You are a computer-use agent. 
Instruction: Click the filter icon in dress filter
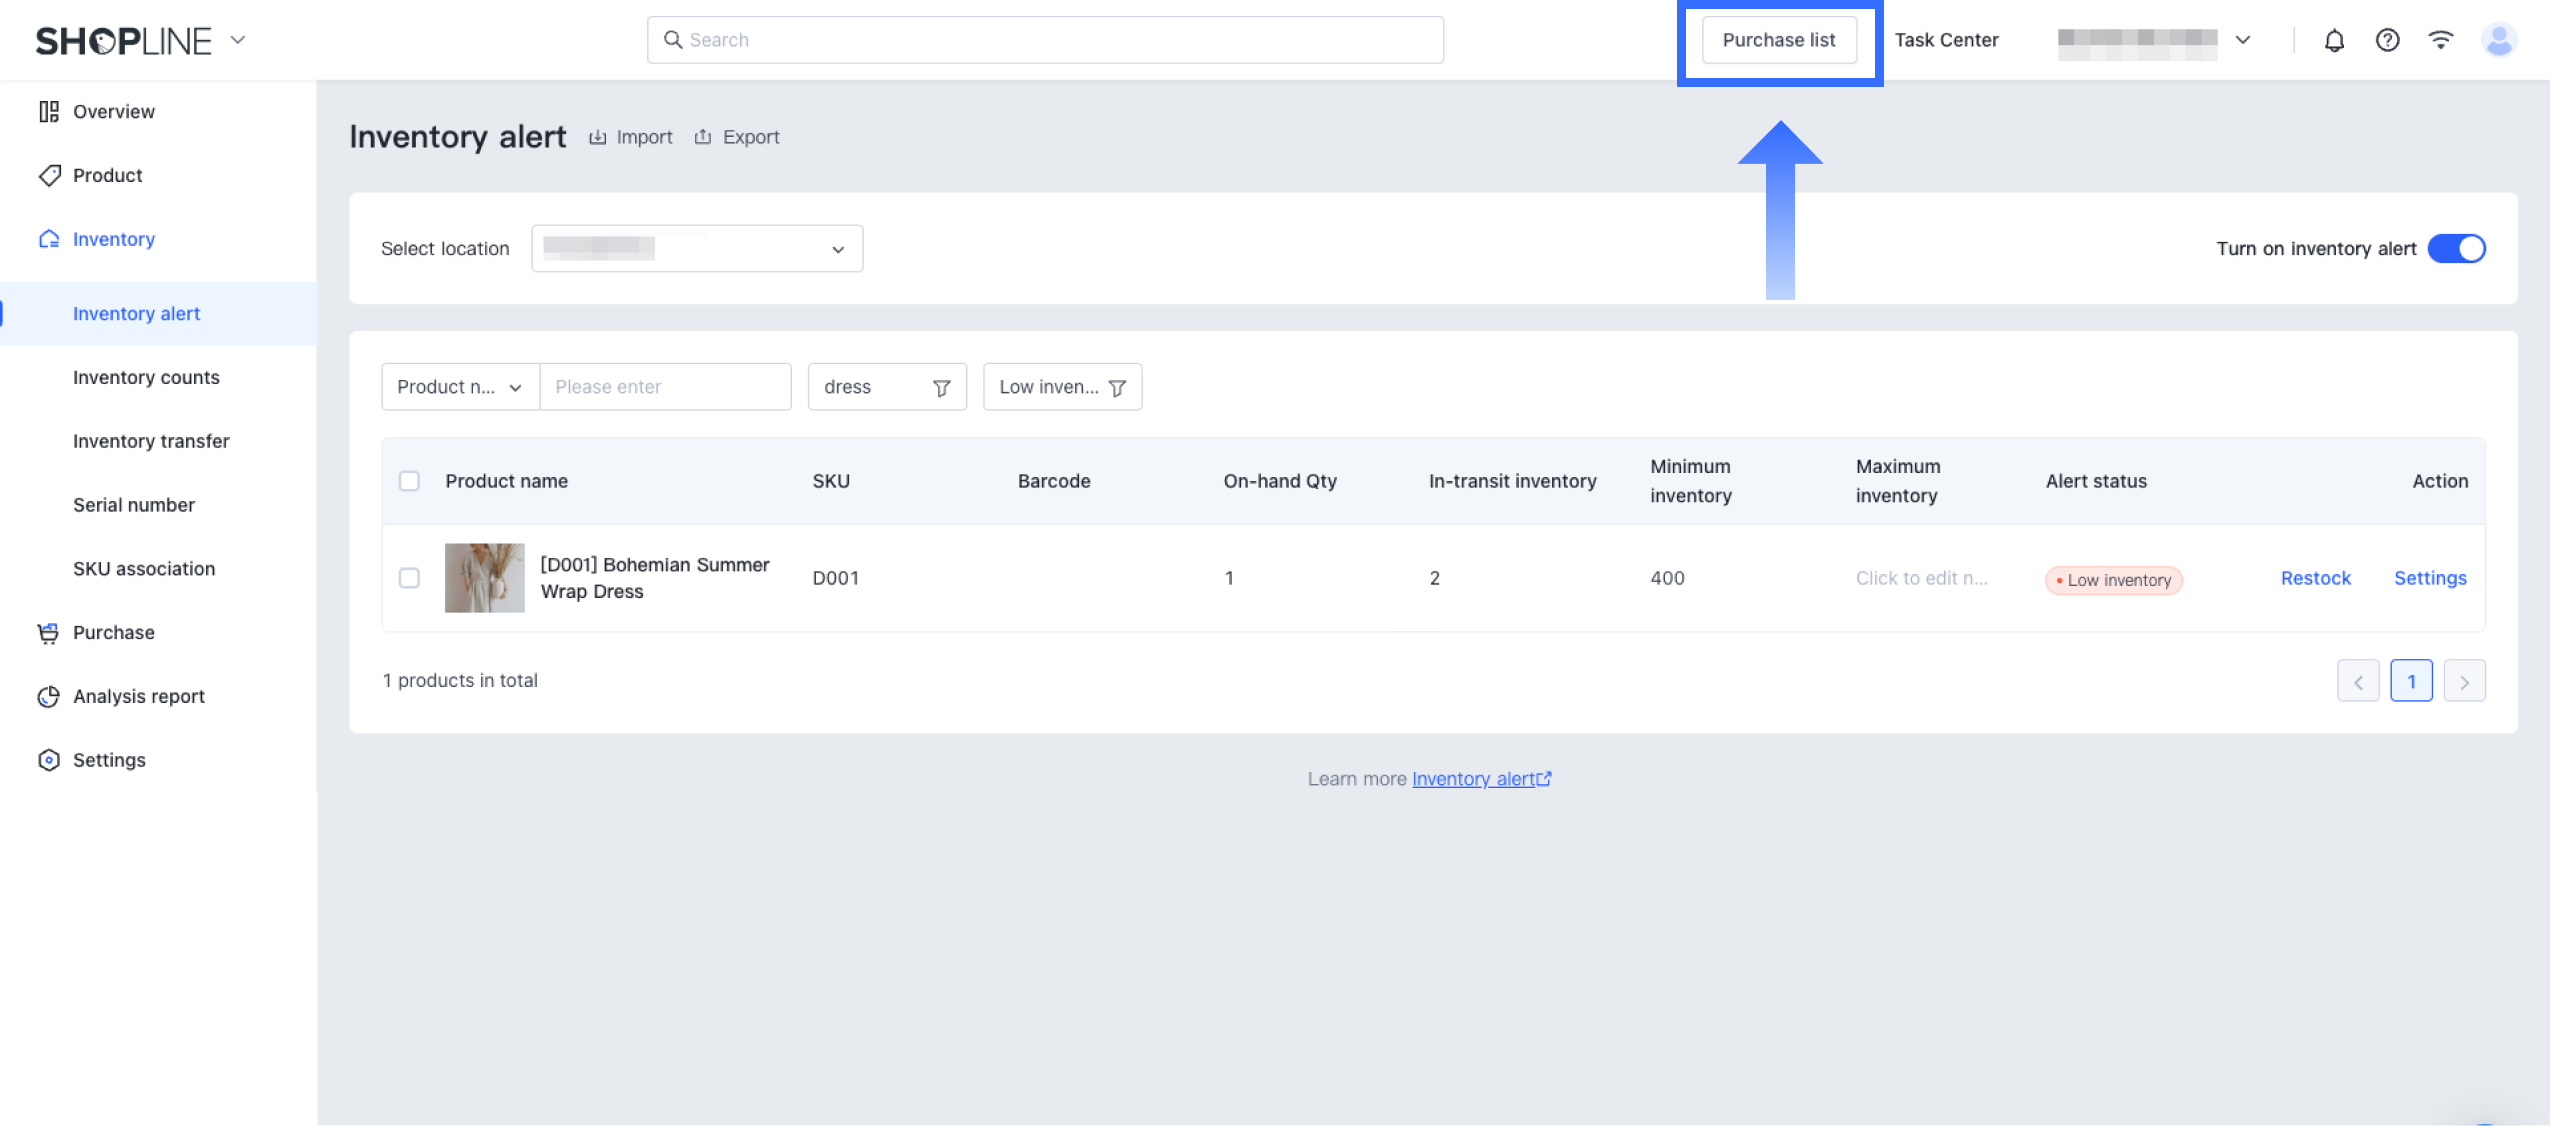click(941, 388)
